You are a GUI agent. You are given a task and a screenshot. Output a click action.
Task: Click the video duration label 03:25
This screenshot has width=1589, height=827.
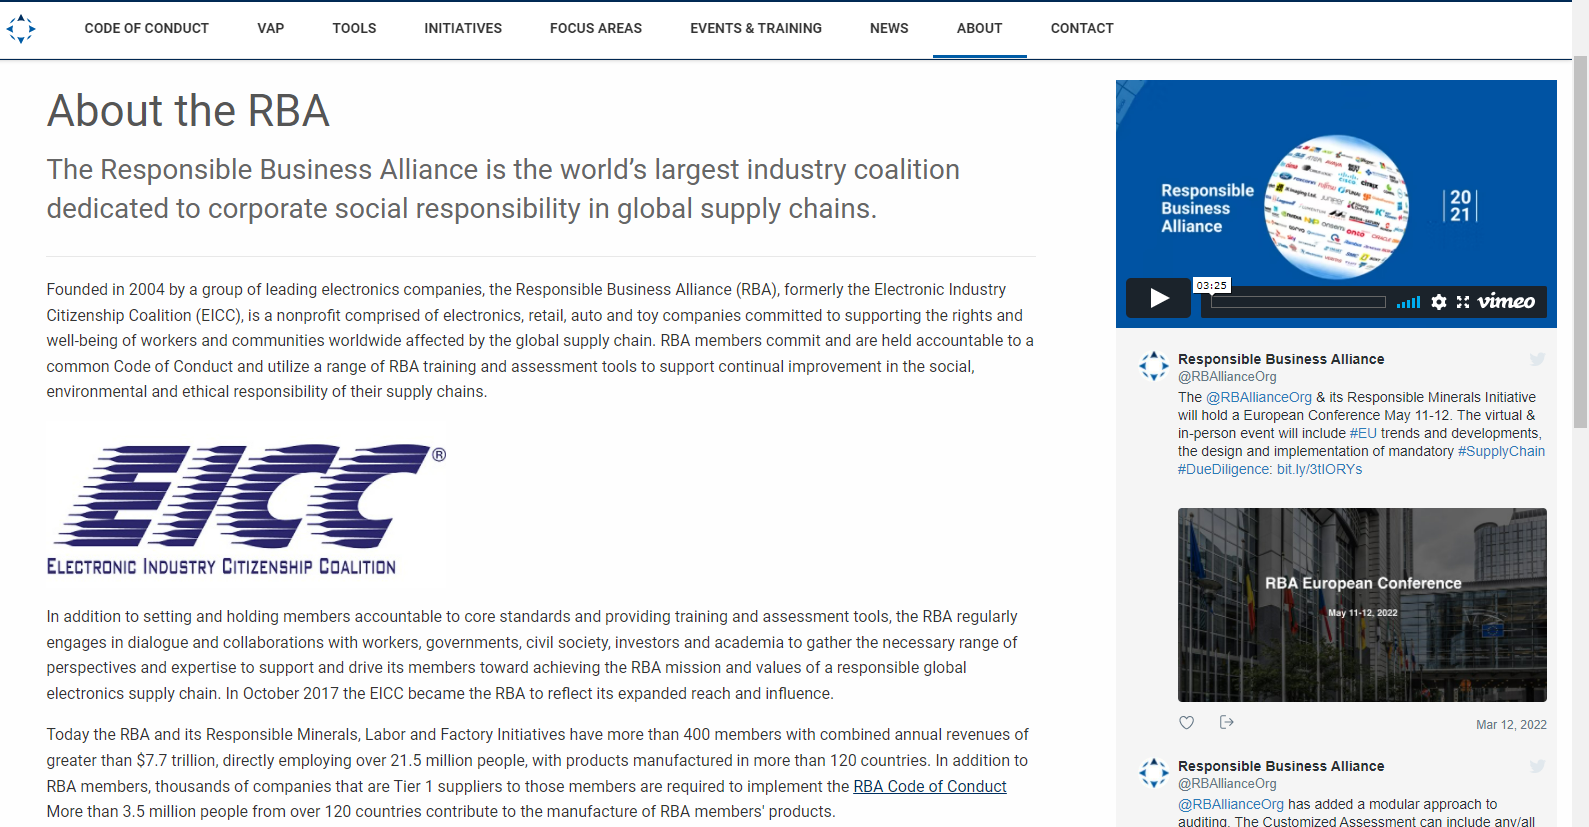[1212, 285]
